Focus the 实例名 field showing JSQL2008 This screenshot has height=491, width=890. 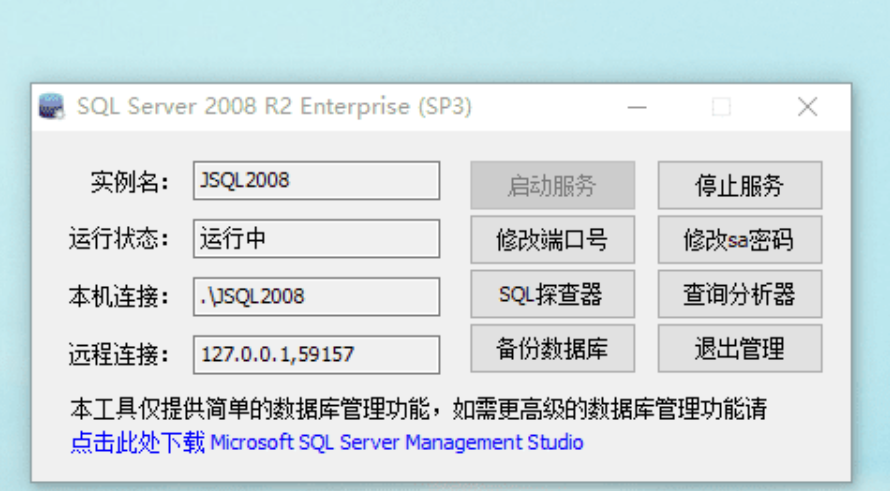(316, 181)
